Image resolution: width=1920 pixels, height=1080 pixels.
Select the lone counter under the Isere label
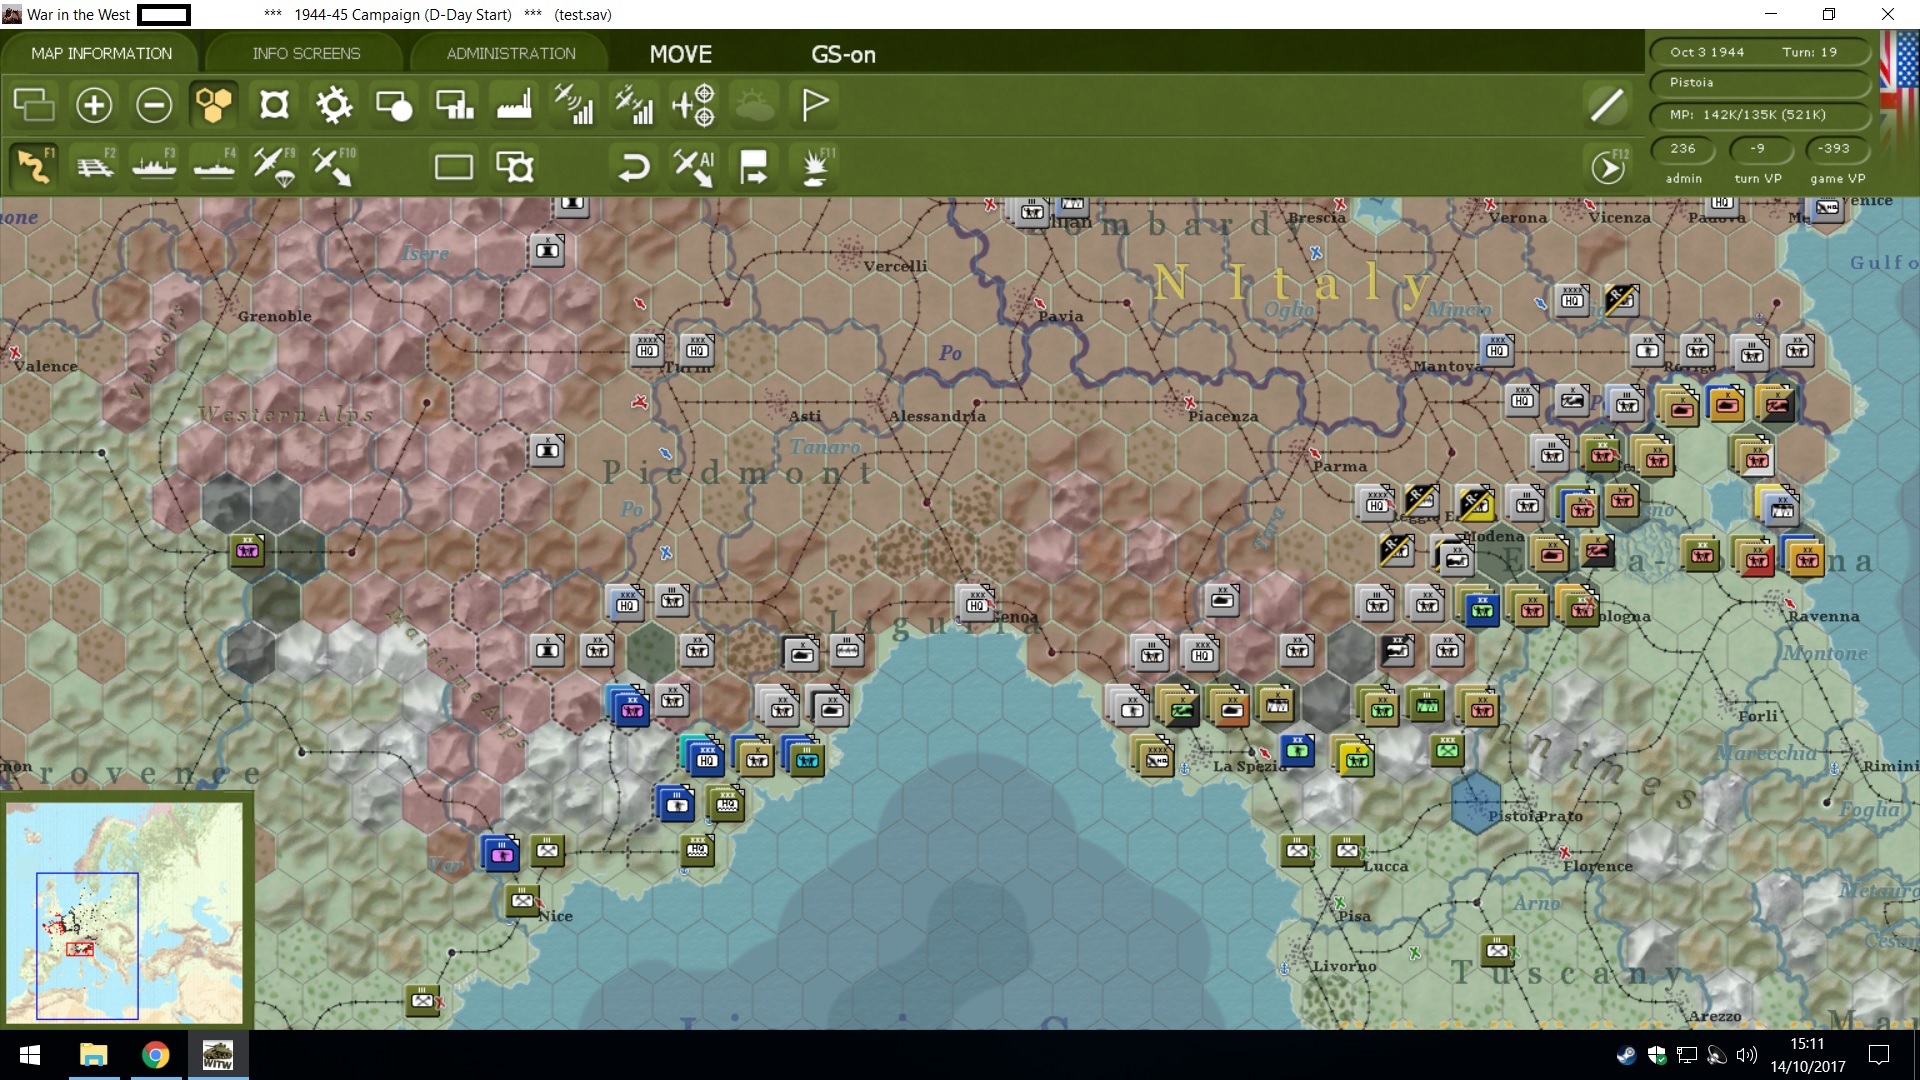(x=547, y=249)
